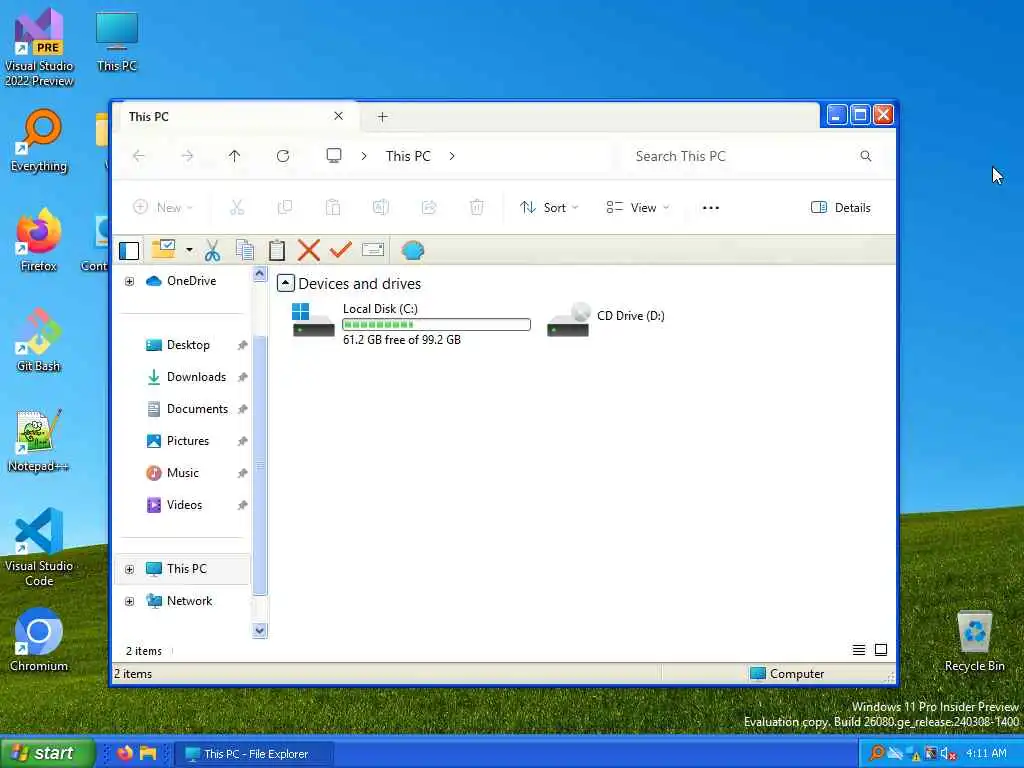This screenshot has height=768, width=1024.
Task: Click the Rename box icon in classic toolbar
Action: (x=373, y=249)
